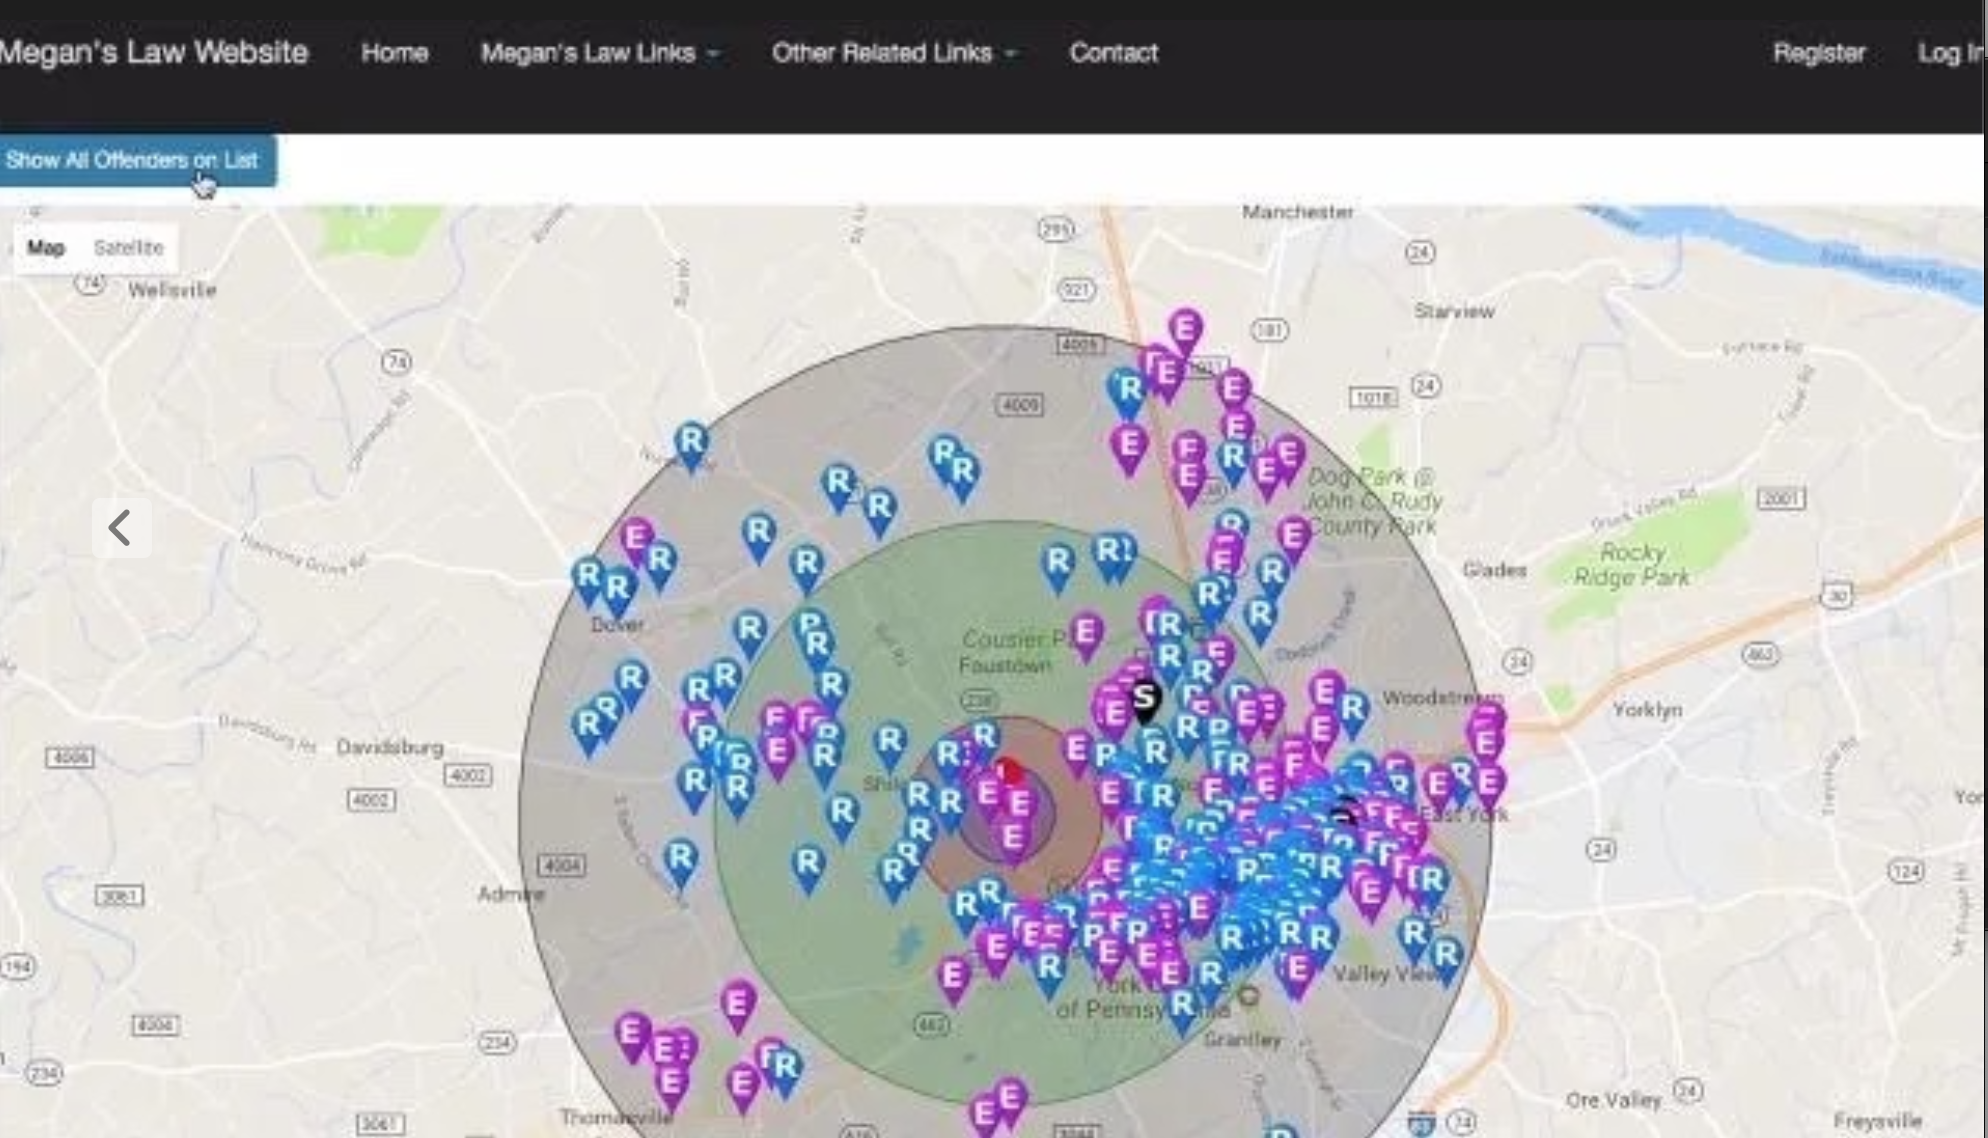Click the Home nav link
This screenshot has width=1988, height=1138.
(394, 53)
